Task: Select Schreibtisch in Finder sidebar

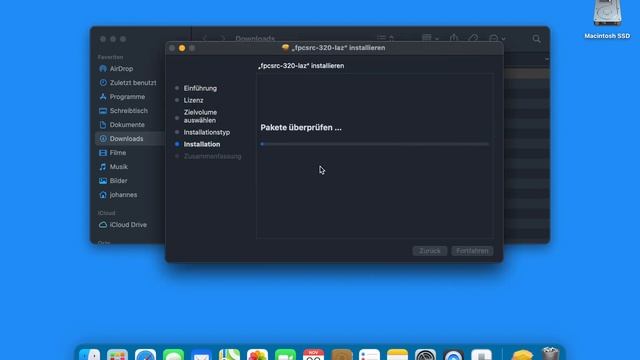Action: point(123,111)
